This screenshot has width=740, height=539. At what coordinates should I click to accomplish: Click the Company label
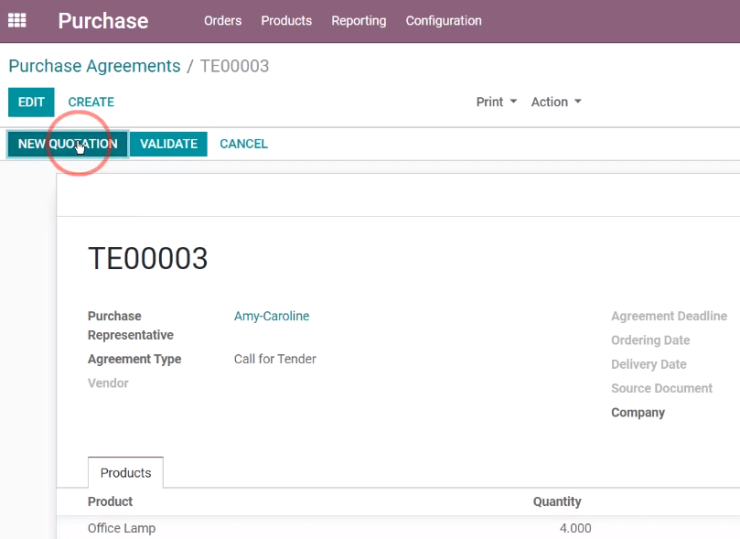(x=638, y=413)
